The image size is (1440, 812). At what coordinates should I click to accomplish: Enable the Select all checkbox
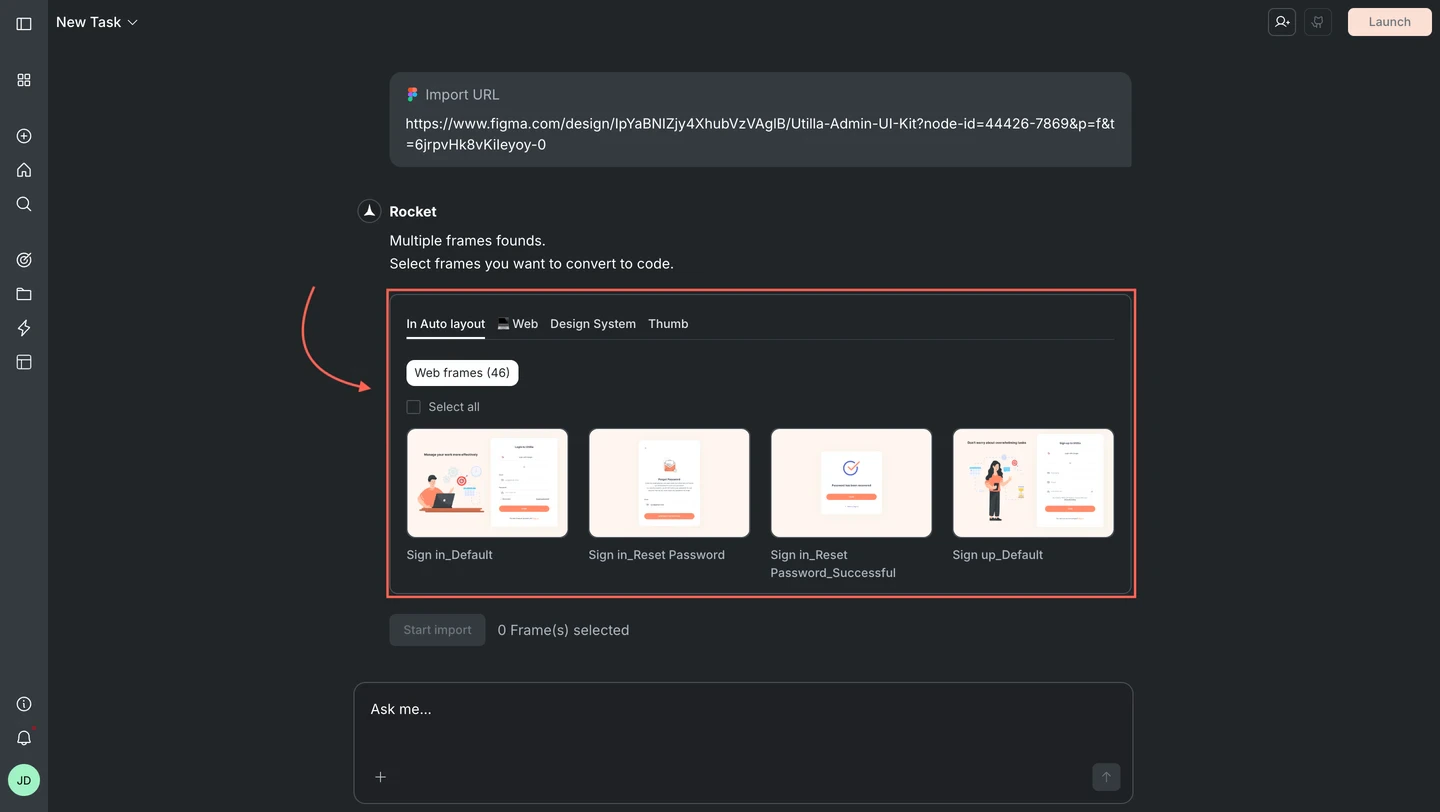point(413,406)
